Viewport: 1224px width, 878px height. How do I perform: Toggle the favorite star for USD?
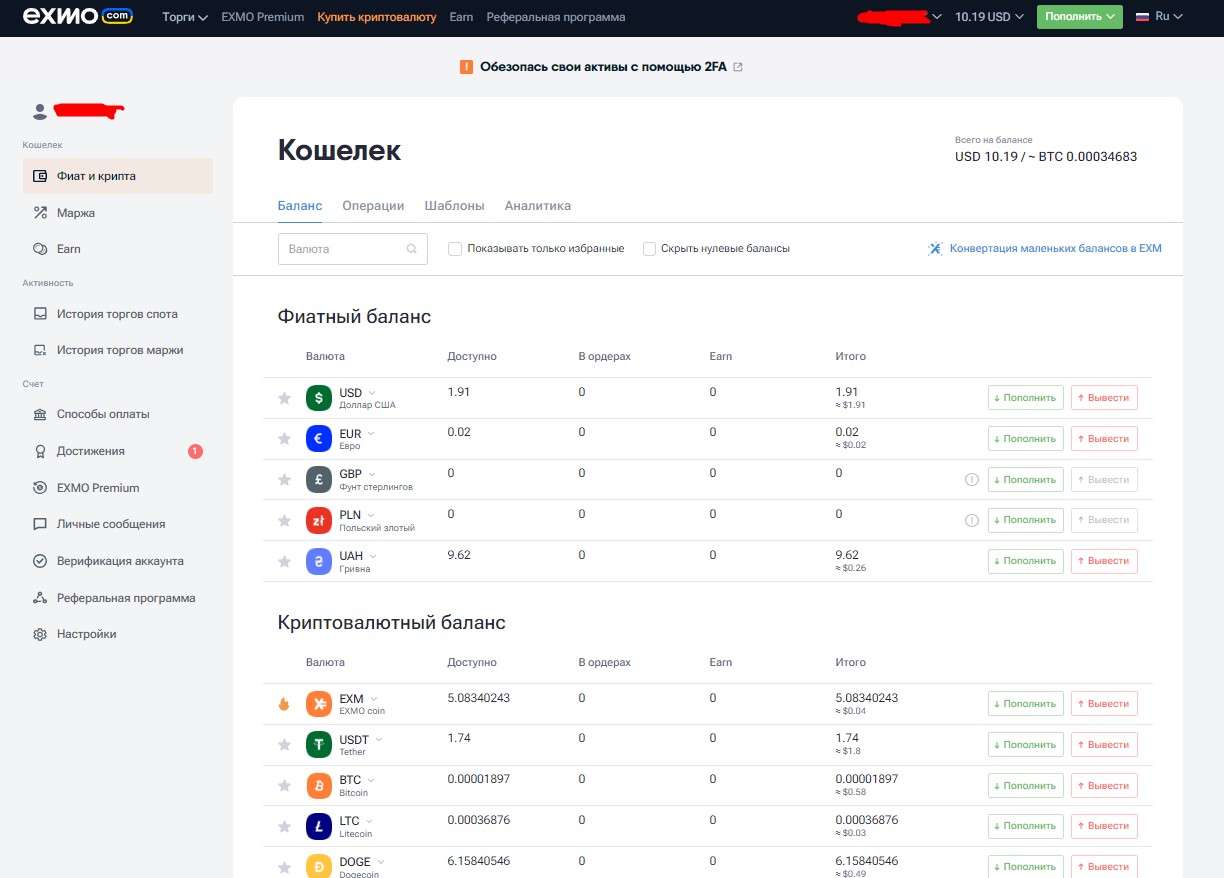tap(284, 398)
